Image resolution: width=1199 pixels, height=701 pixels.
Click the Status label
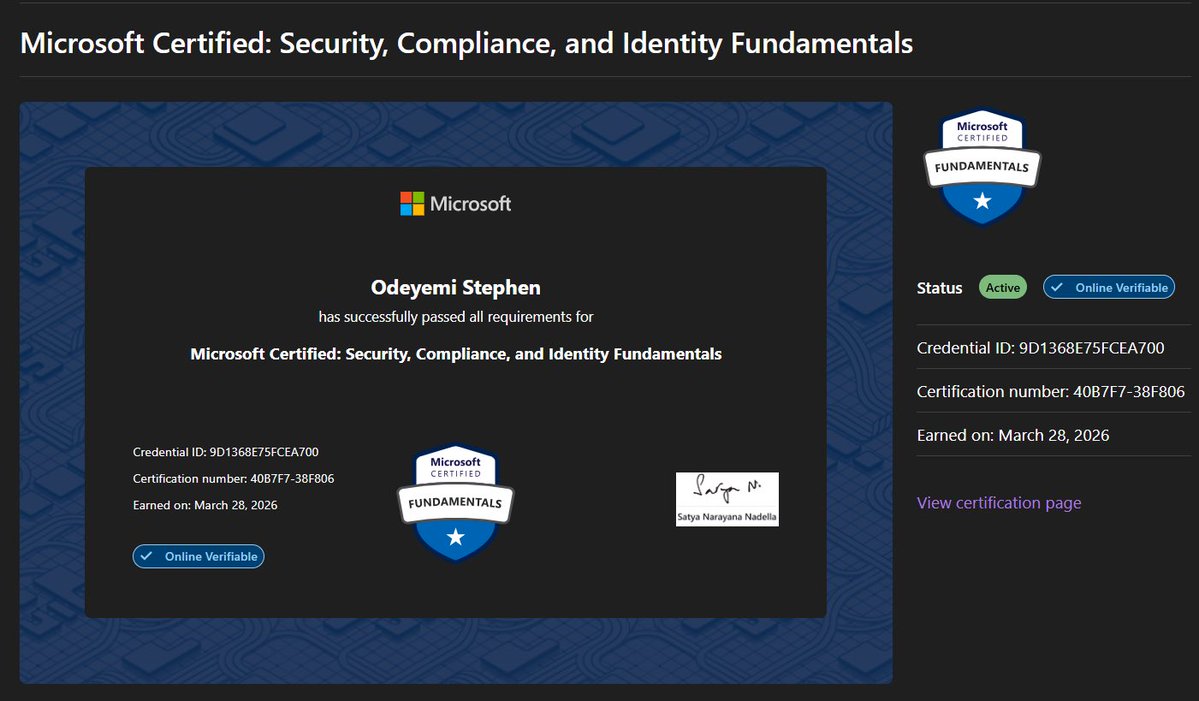pyautogui.click(x=939, y=288)
